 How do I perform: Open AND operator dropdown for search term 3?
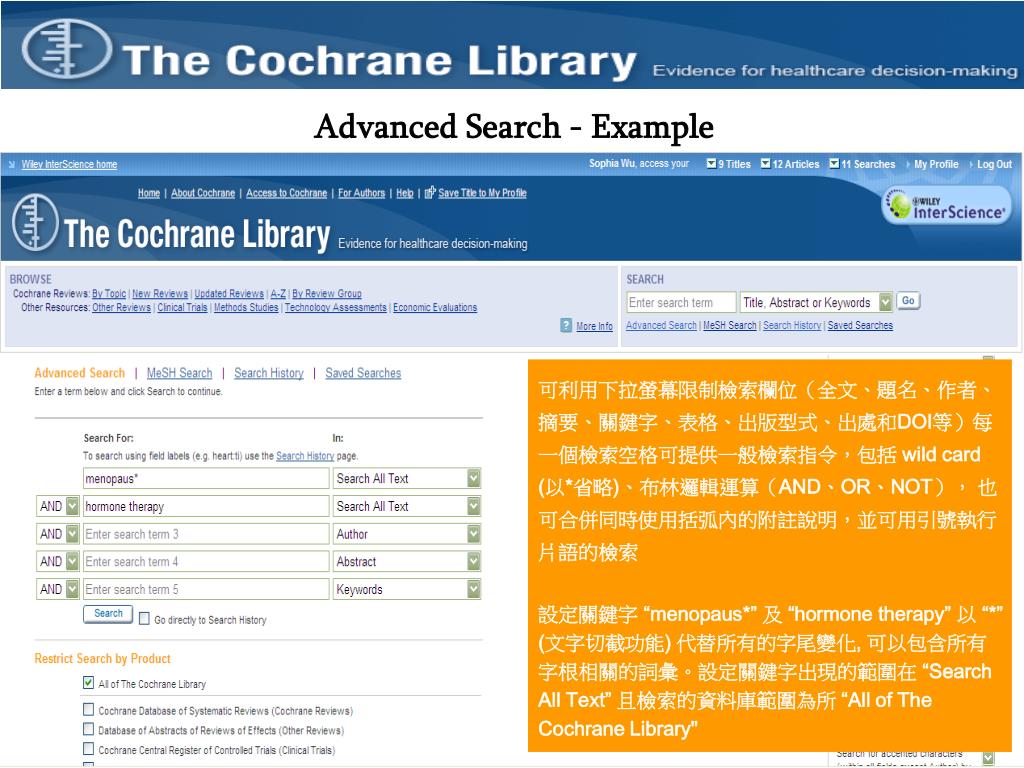pos(72,534)
